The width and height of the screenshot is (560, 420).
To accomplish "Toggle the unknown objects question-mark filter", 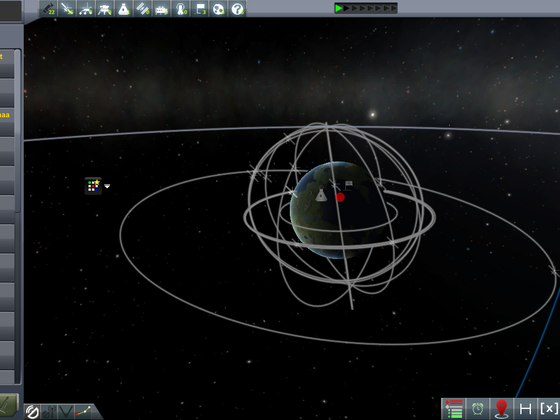I will pyautogui.click(x=238, y=9).
